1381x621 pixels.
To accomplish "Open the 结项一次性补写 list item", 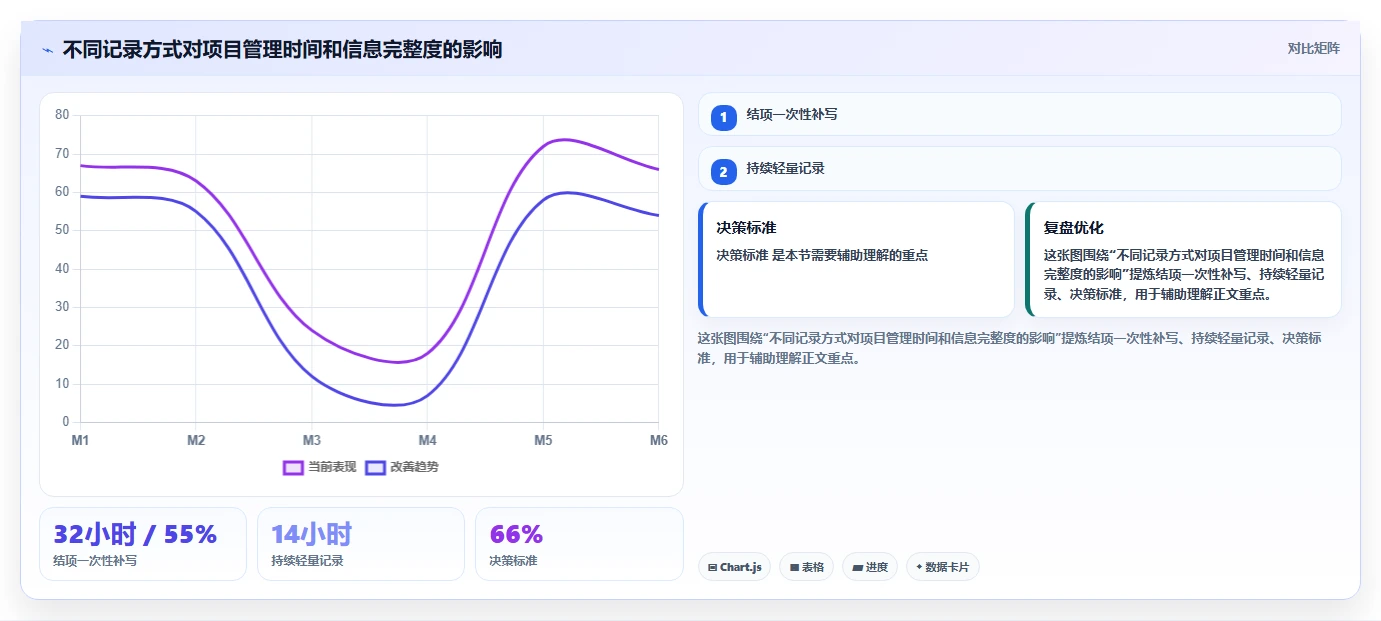I will tap(1019, 114).
